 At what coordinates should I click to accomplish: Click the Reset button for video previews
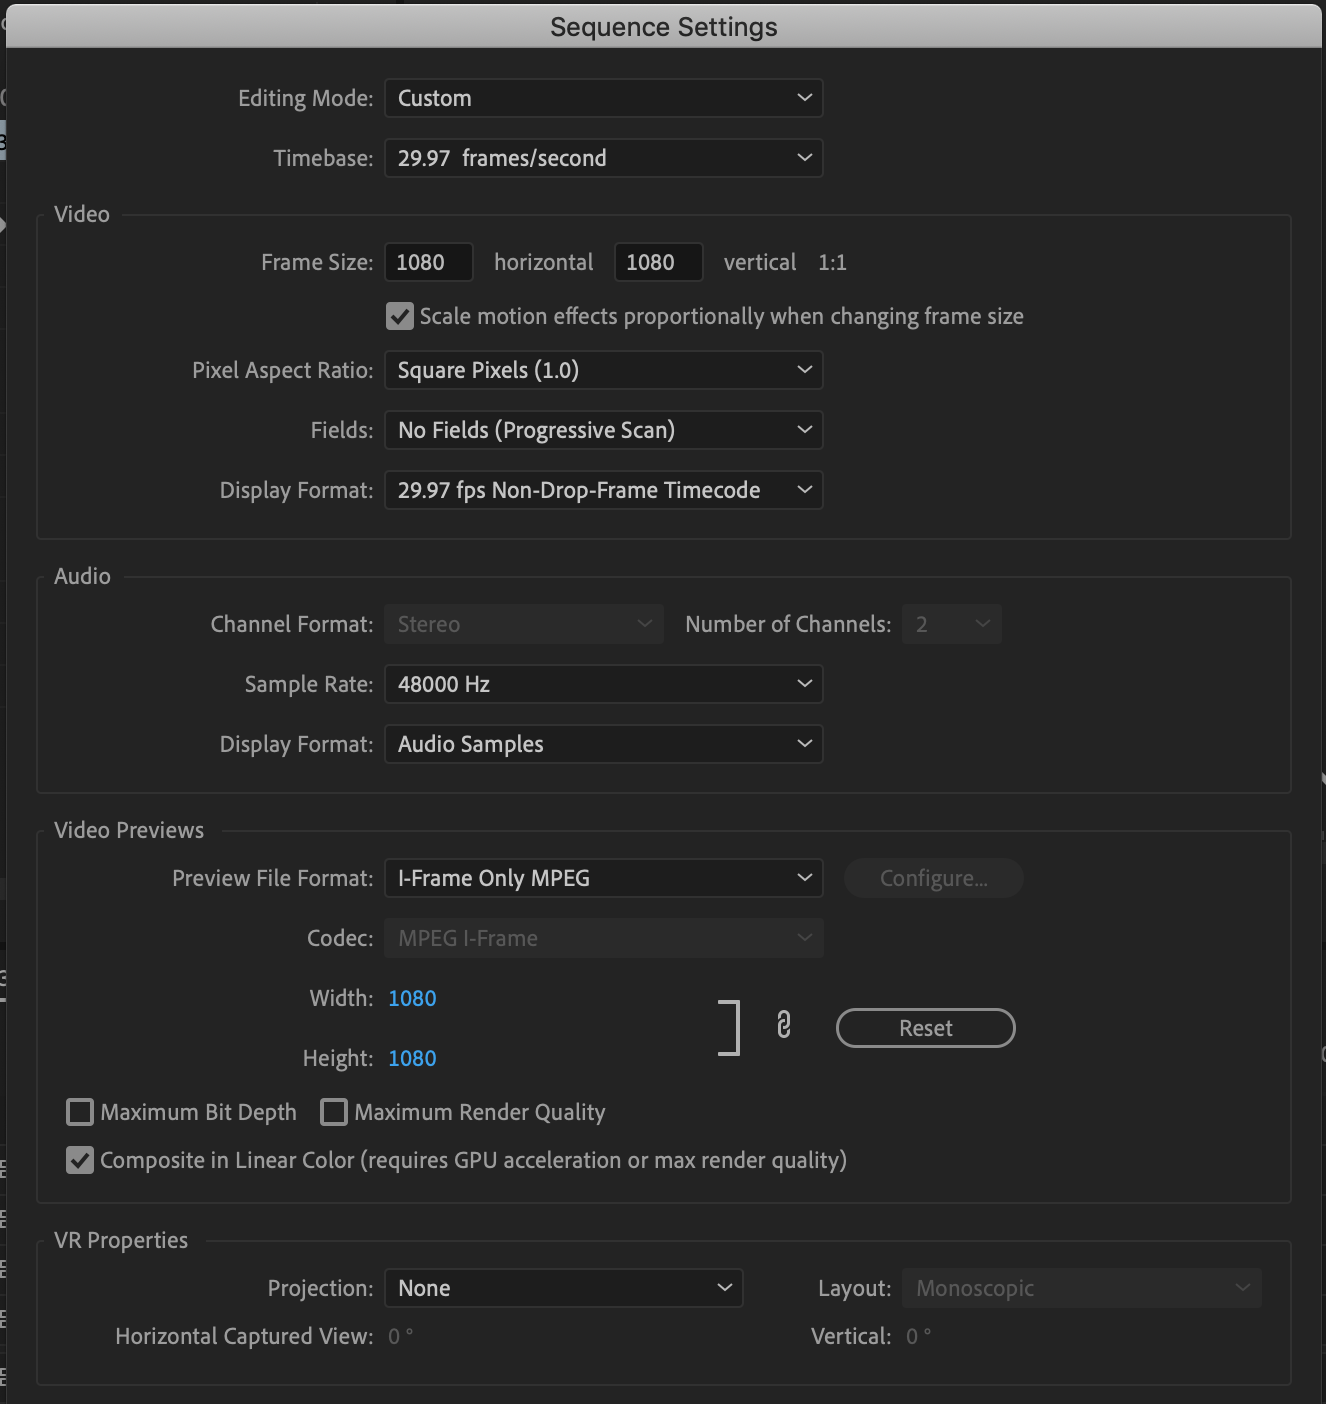925,1027
